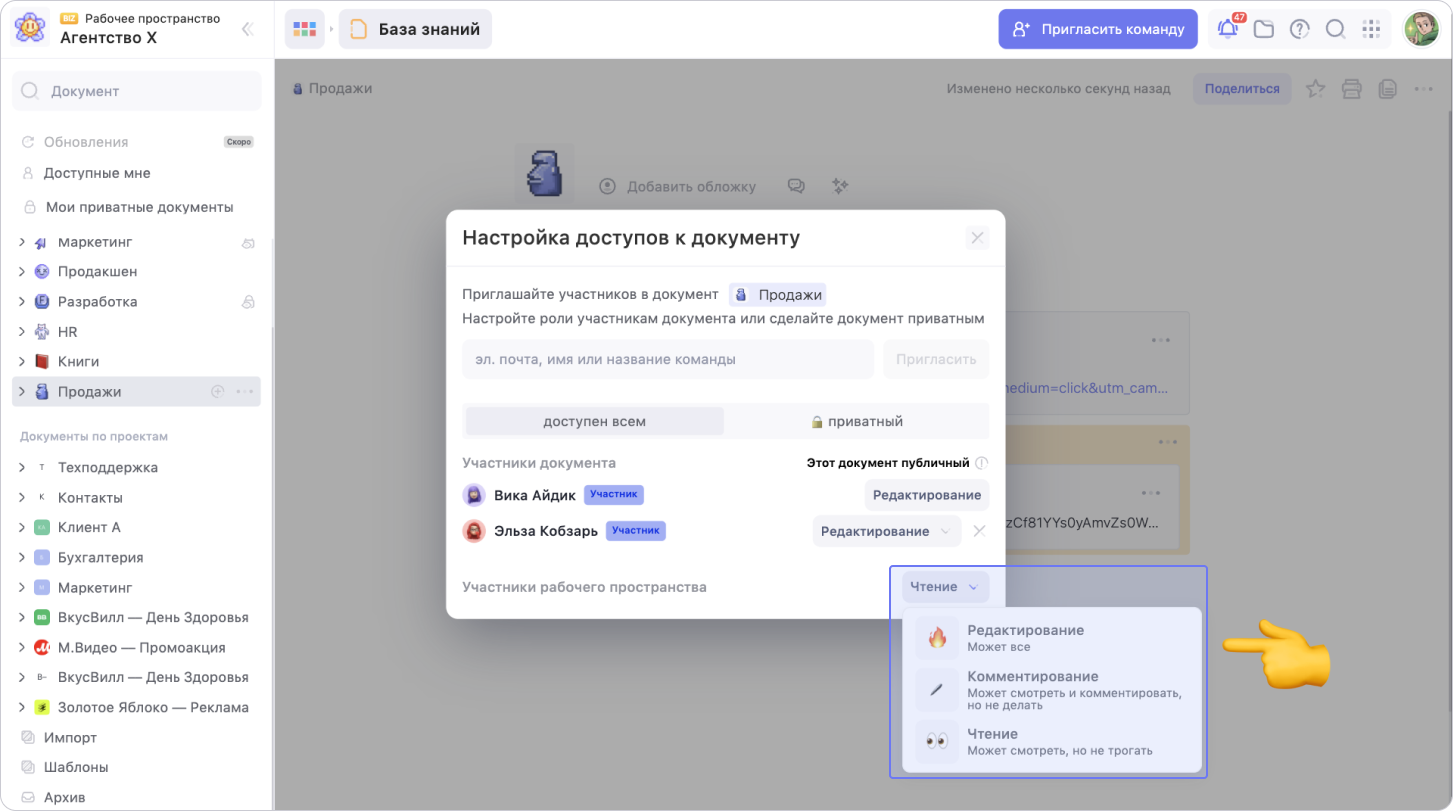The width and height of the screenshot is (1453, 811).
Task: Open the notifications bell icon
Action: (1228, 29)
